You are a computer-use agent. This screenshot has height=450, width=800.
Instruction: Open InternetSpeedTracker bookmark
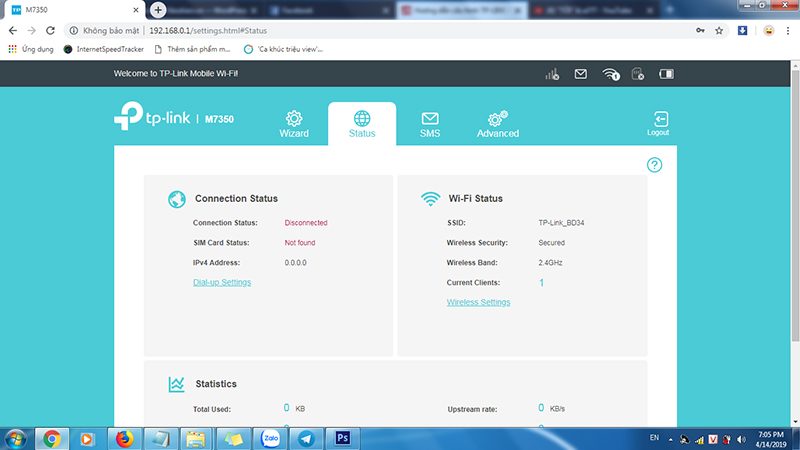104,49
